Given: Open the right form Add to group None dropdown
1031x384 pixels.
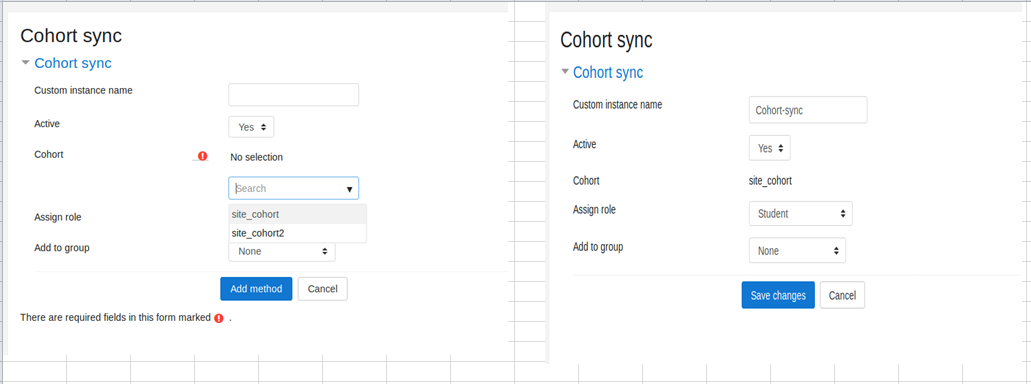Looking at the screenshot, I should [797, 251].
